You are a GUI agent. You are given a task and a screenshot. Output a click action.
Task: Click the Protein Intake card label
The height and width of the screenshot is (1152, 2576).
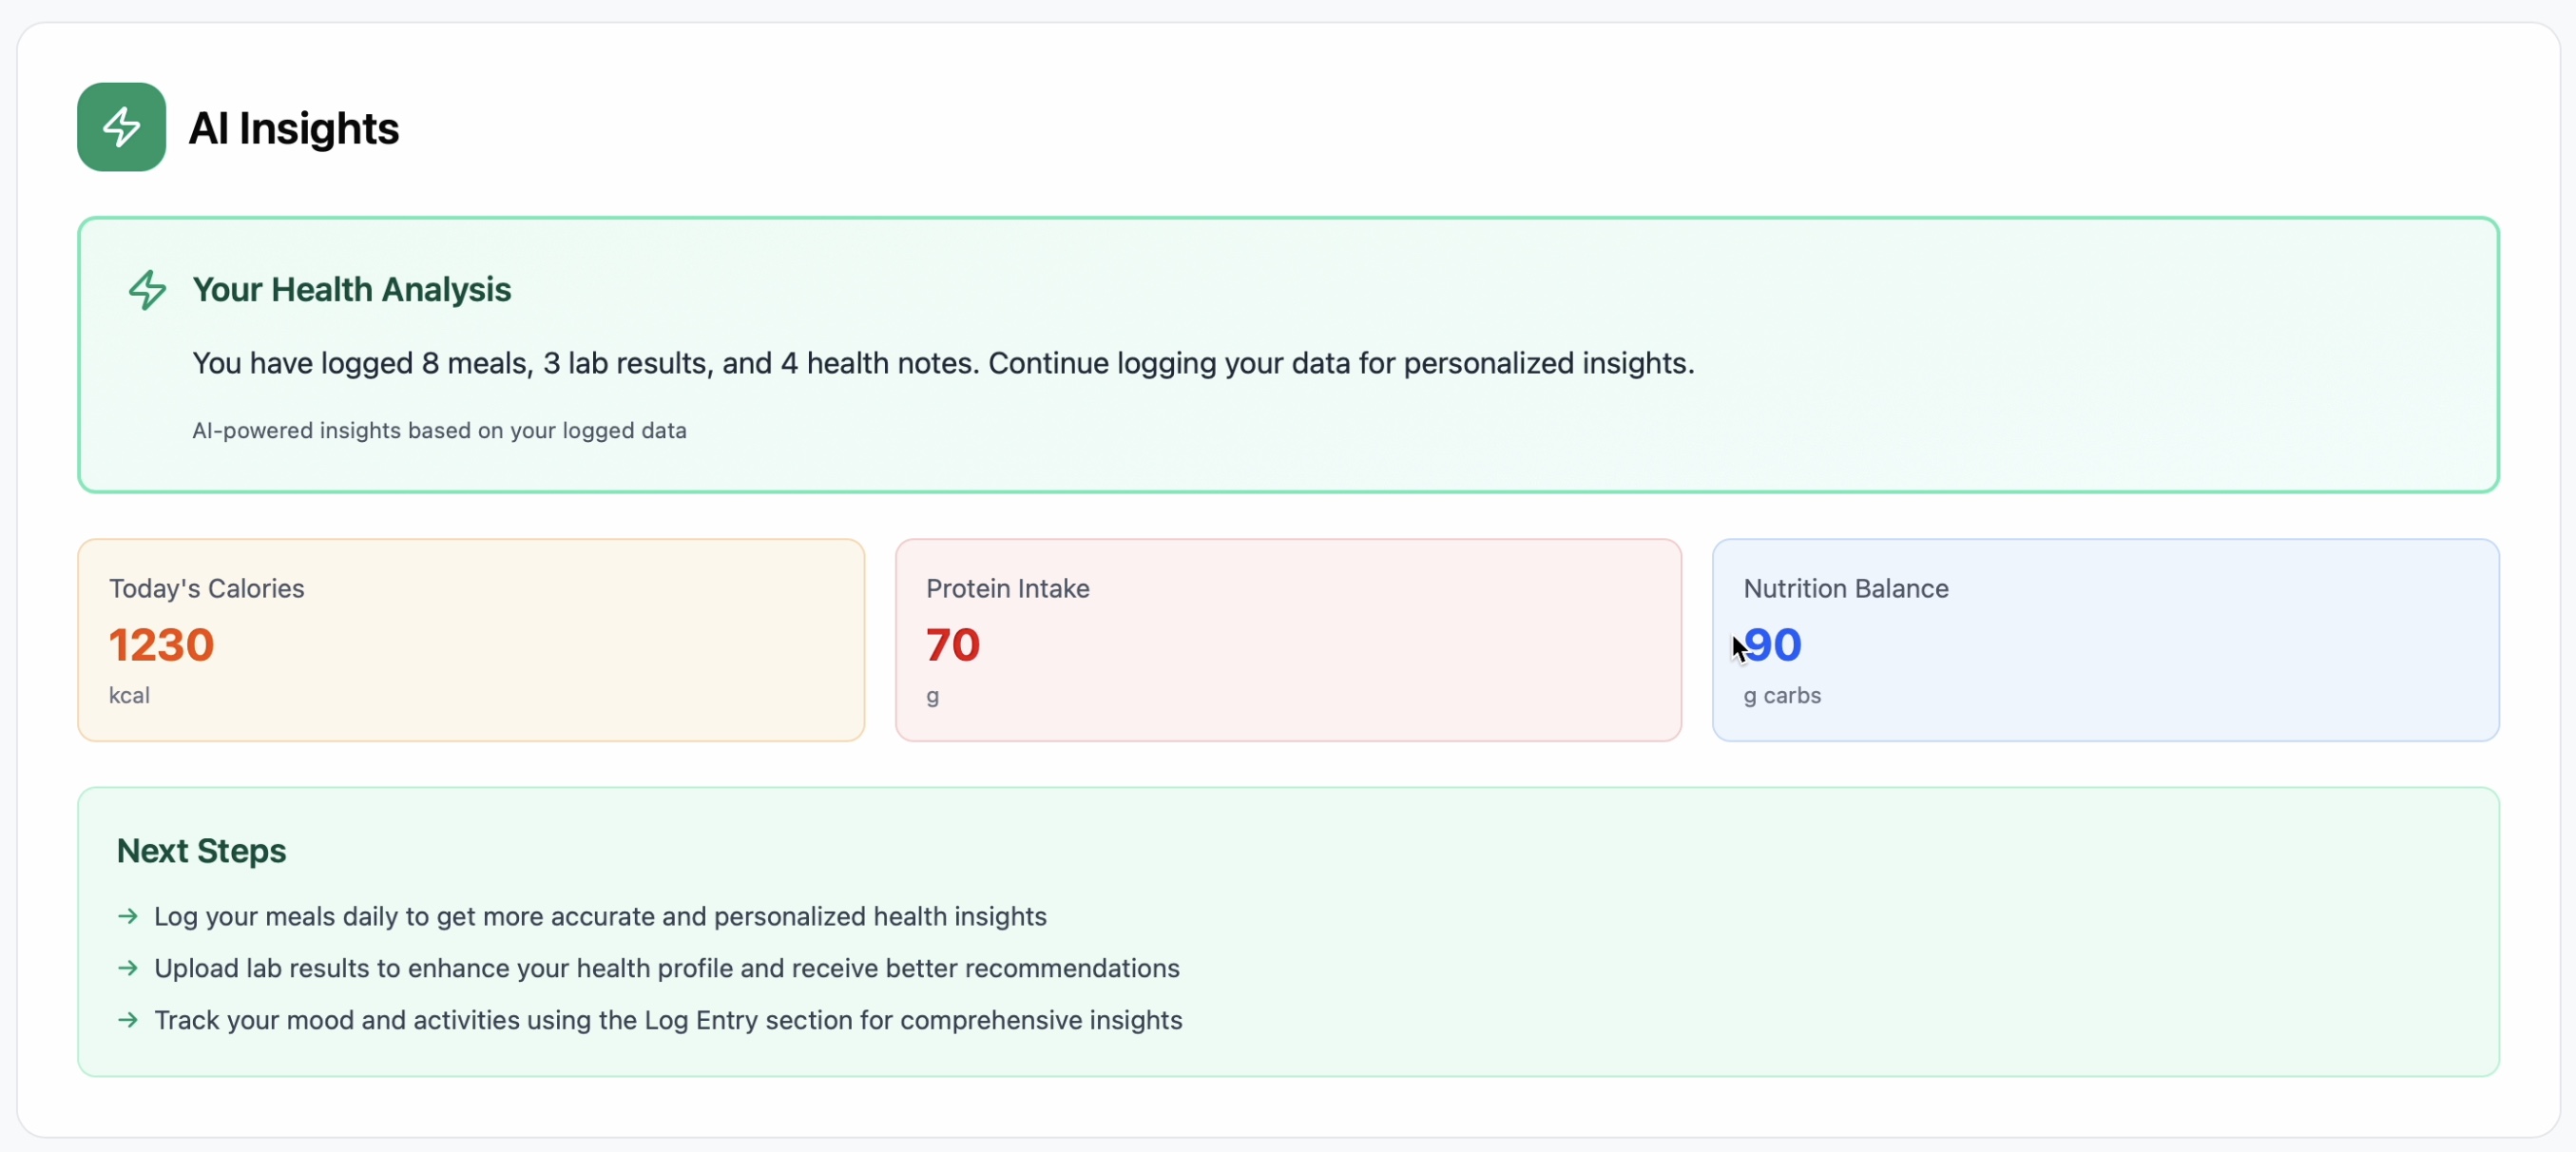click(1007, 588)
